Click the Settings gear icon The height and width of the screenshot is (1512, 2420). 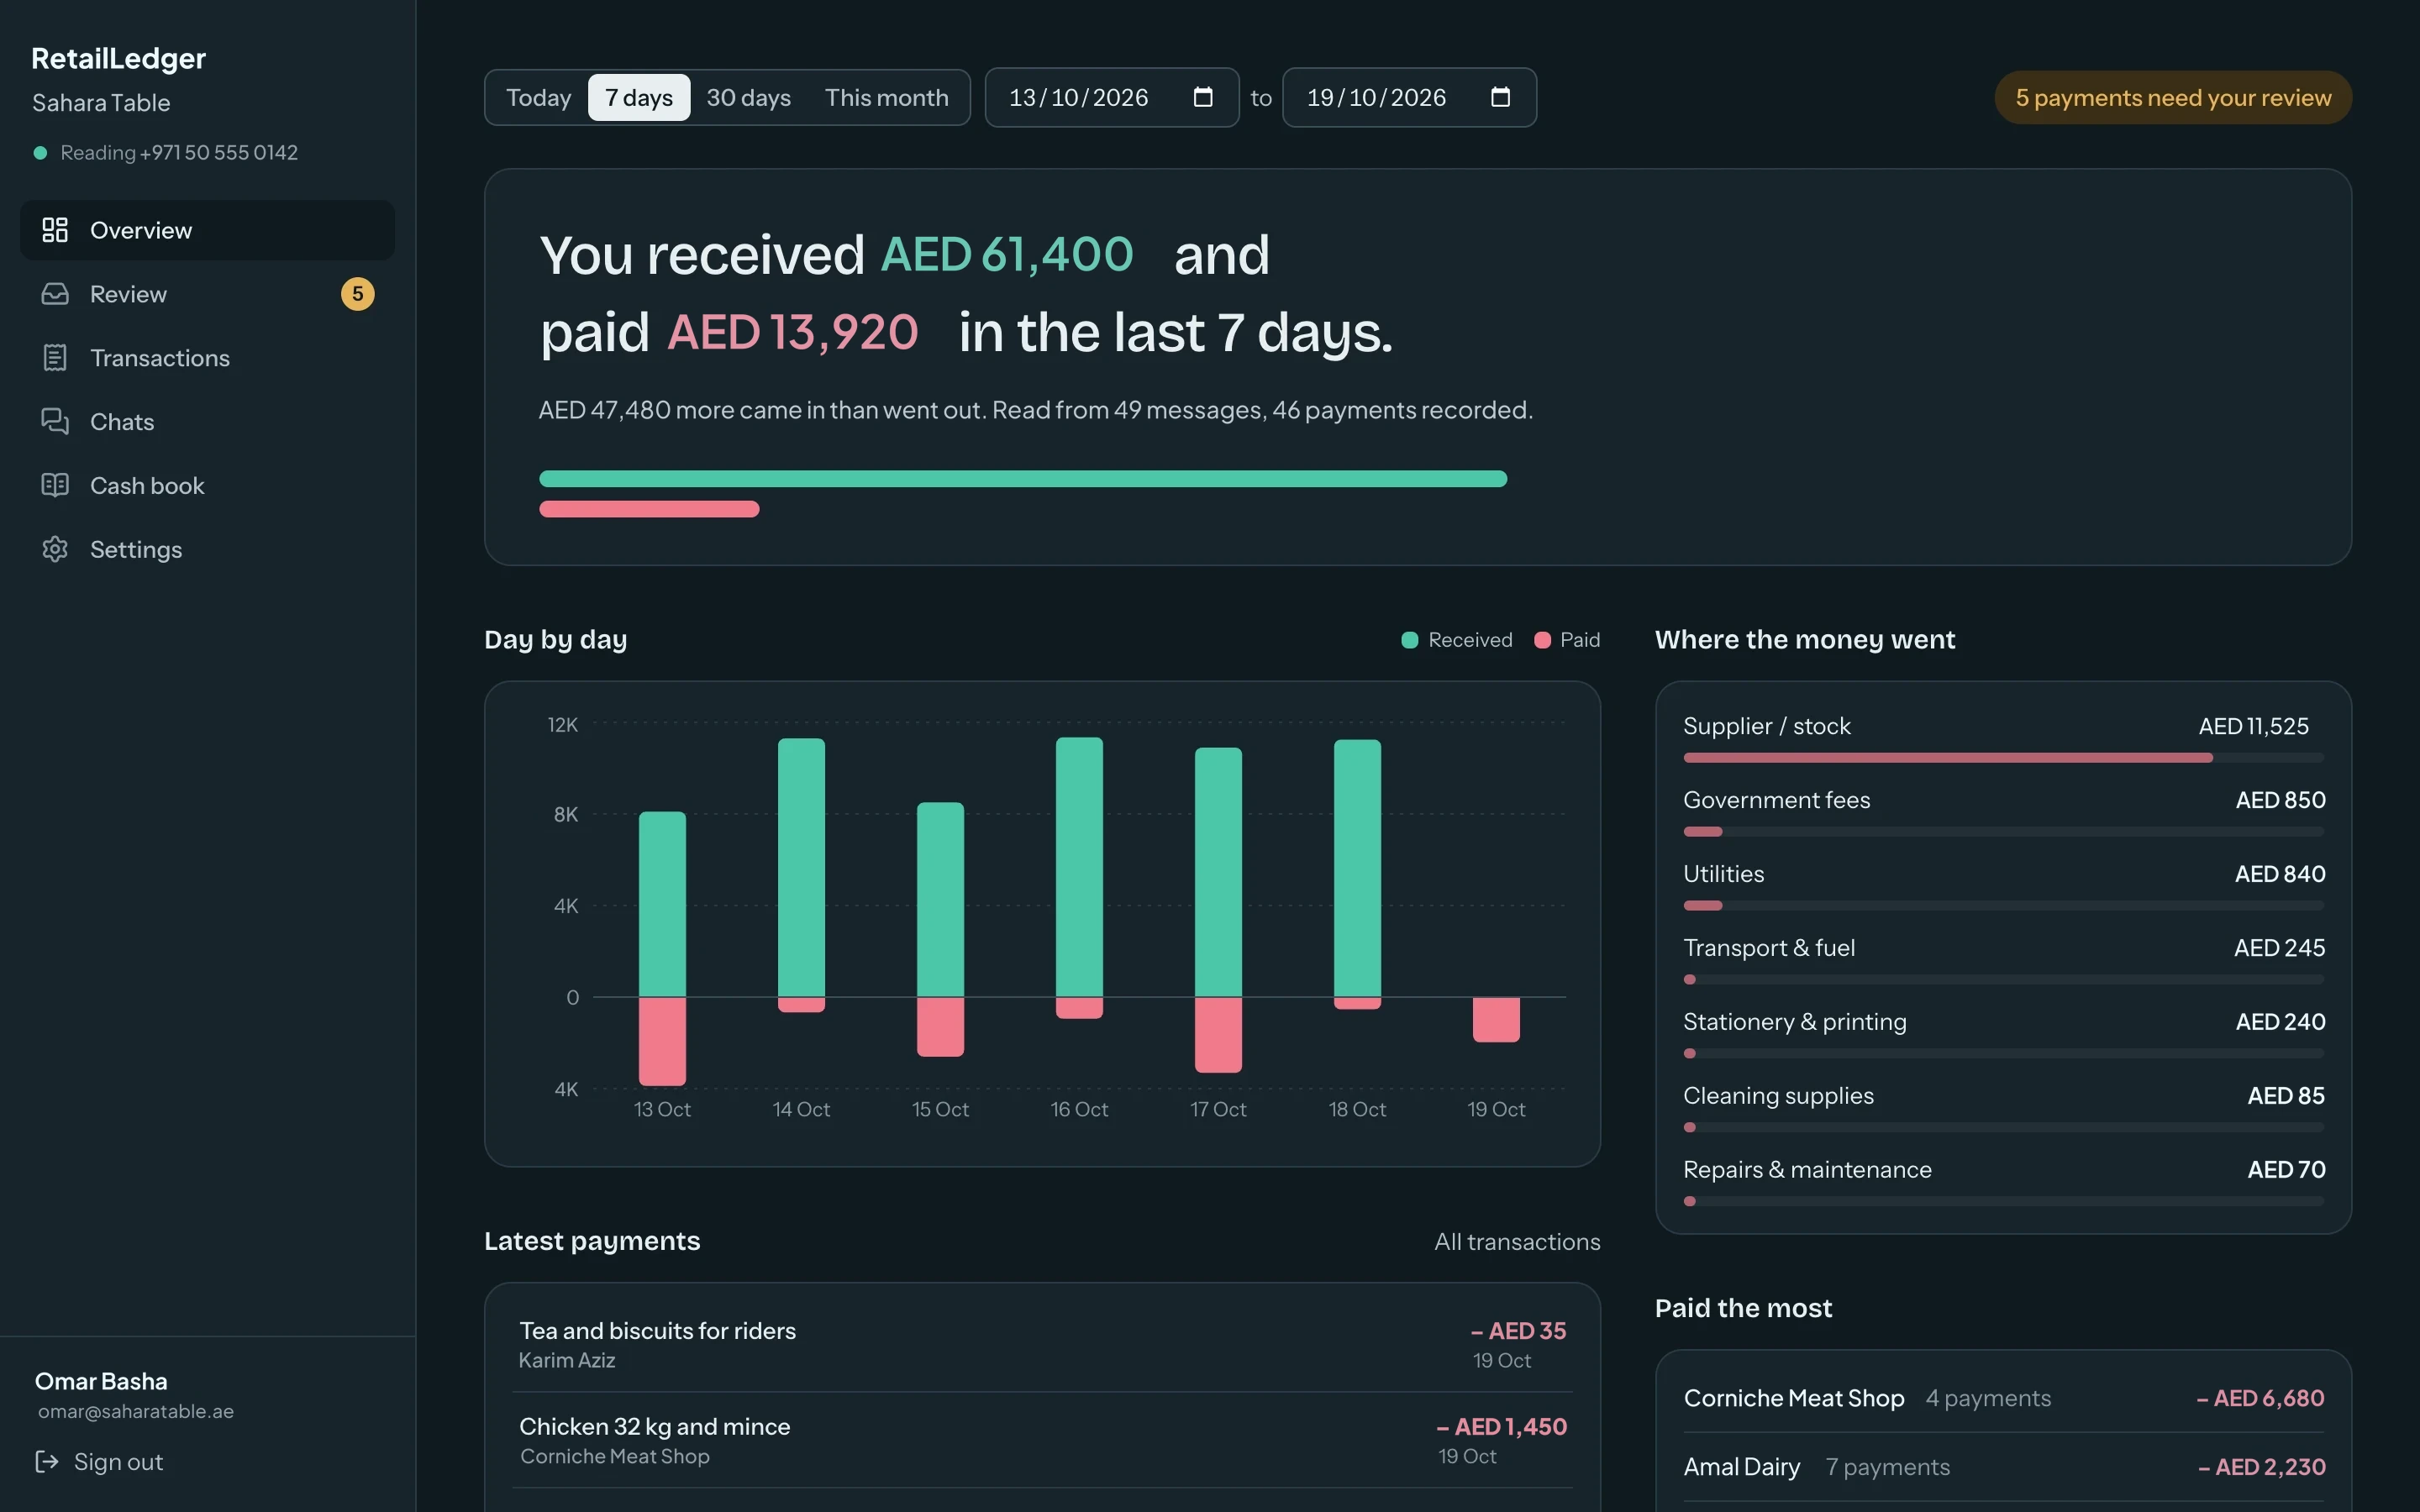55,549
